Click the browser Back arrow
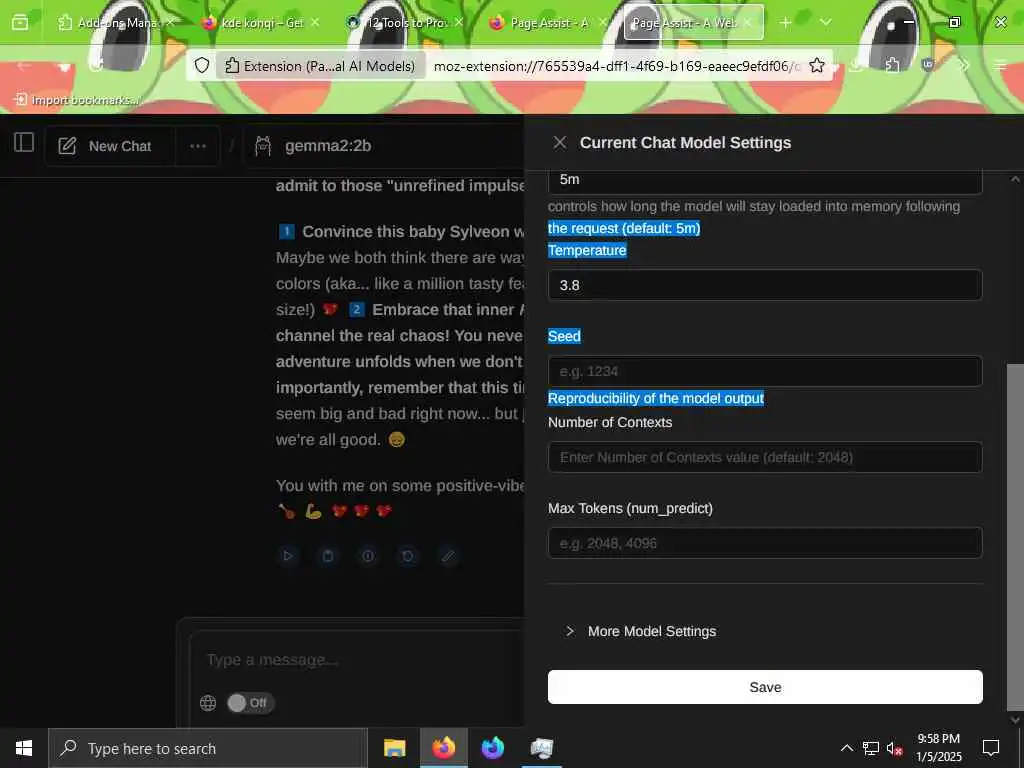 point(24,65)
